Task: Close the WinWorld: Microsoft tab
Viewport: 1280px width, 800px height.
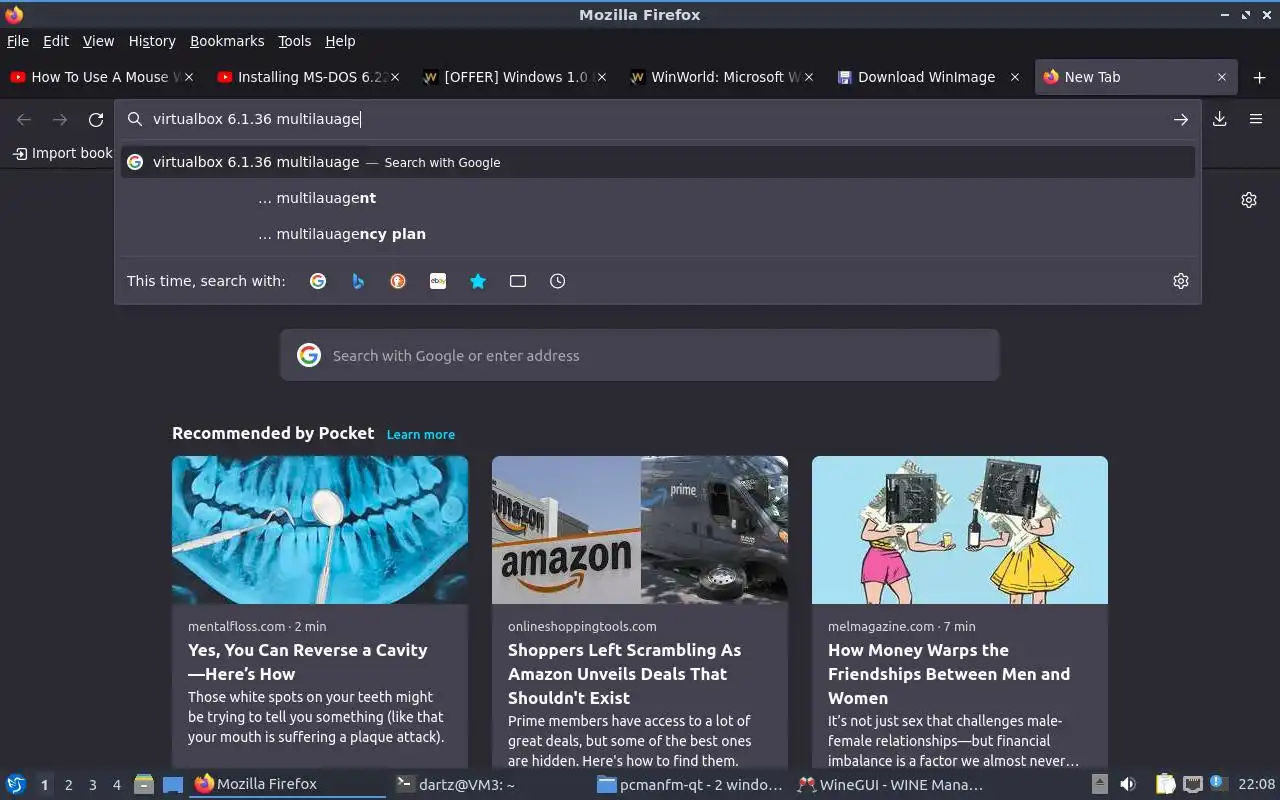Action: pos(809,77)
